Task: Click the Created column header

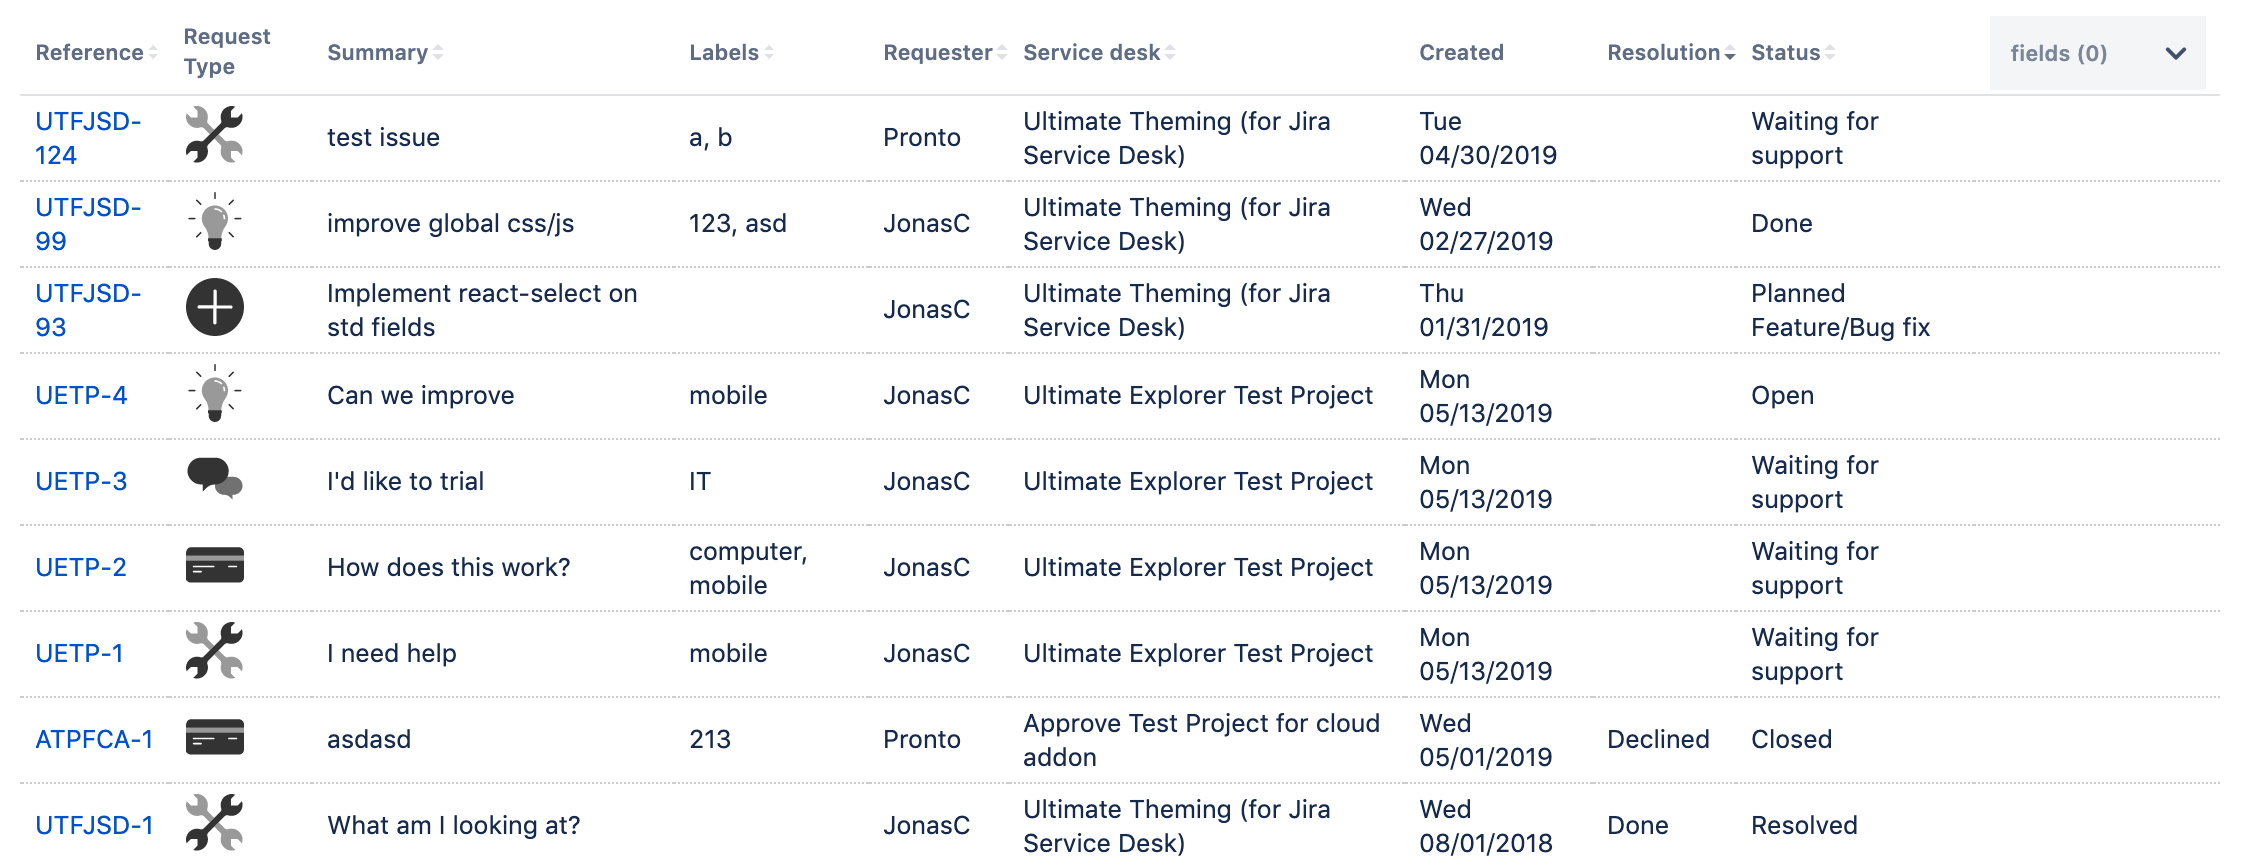Action: pos(1461,53)
